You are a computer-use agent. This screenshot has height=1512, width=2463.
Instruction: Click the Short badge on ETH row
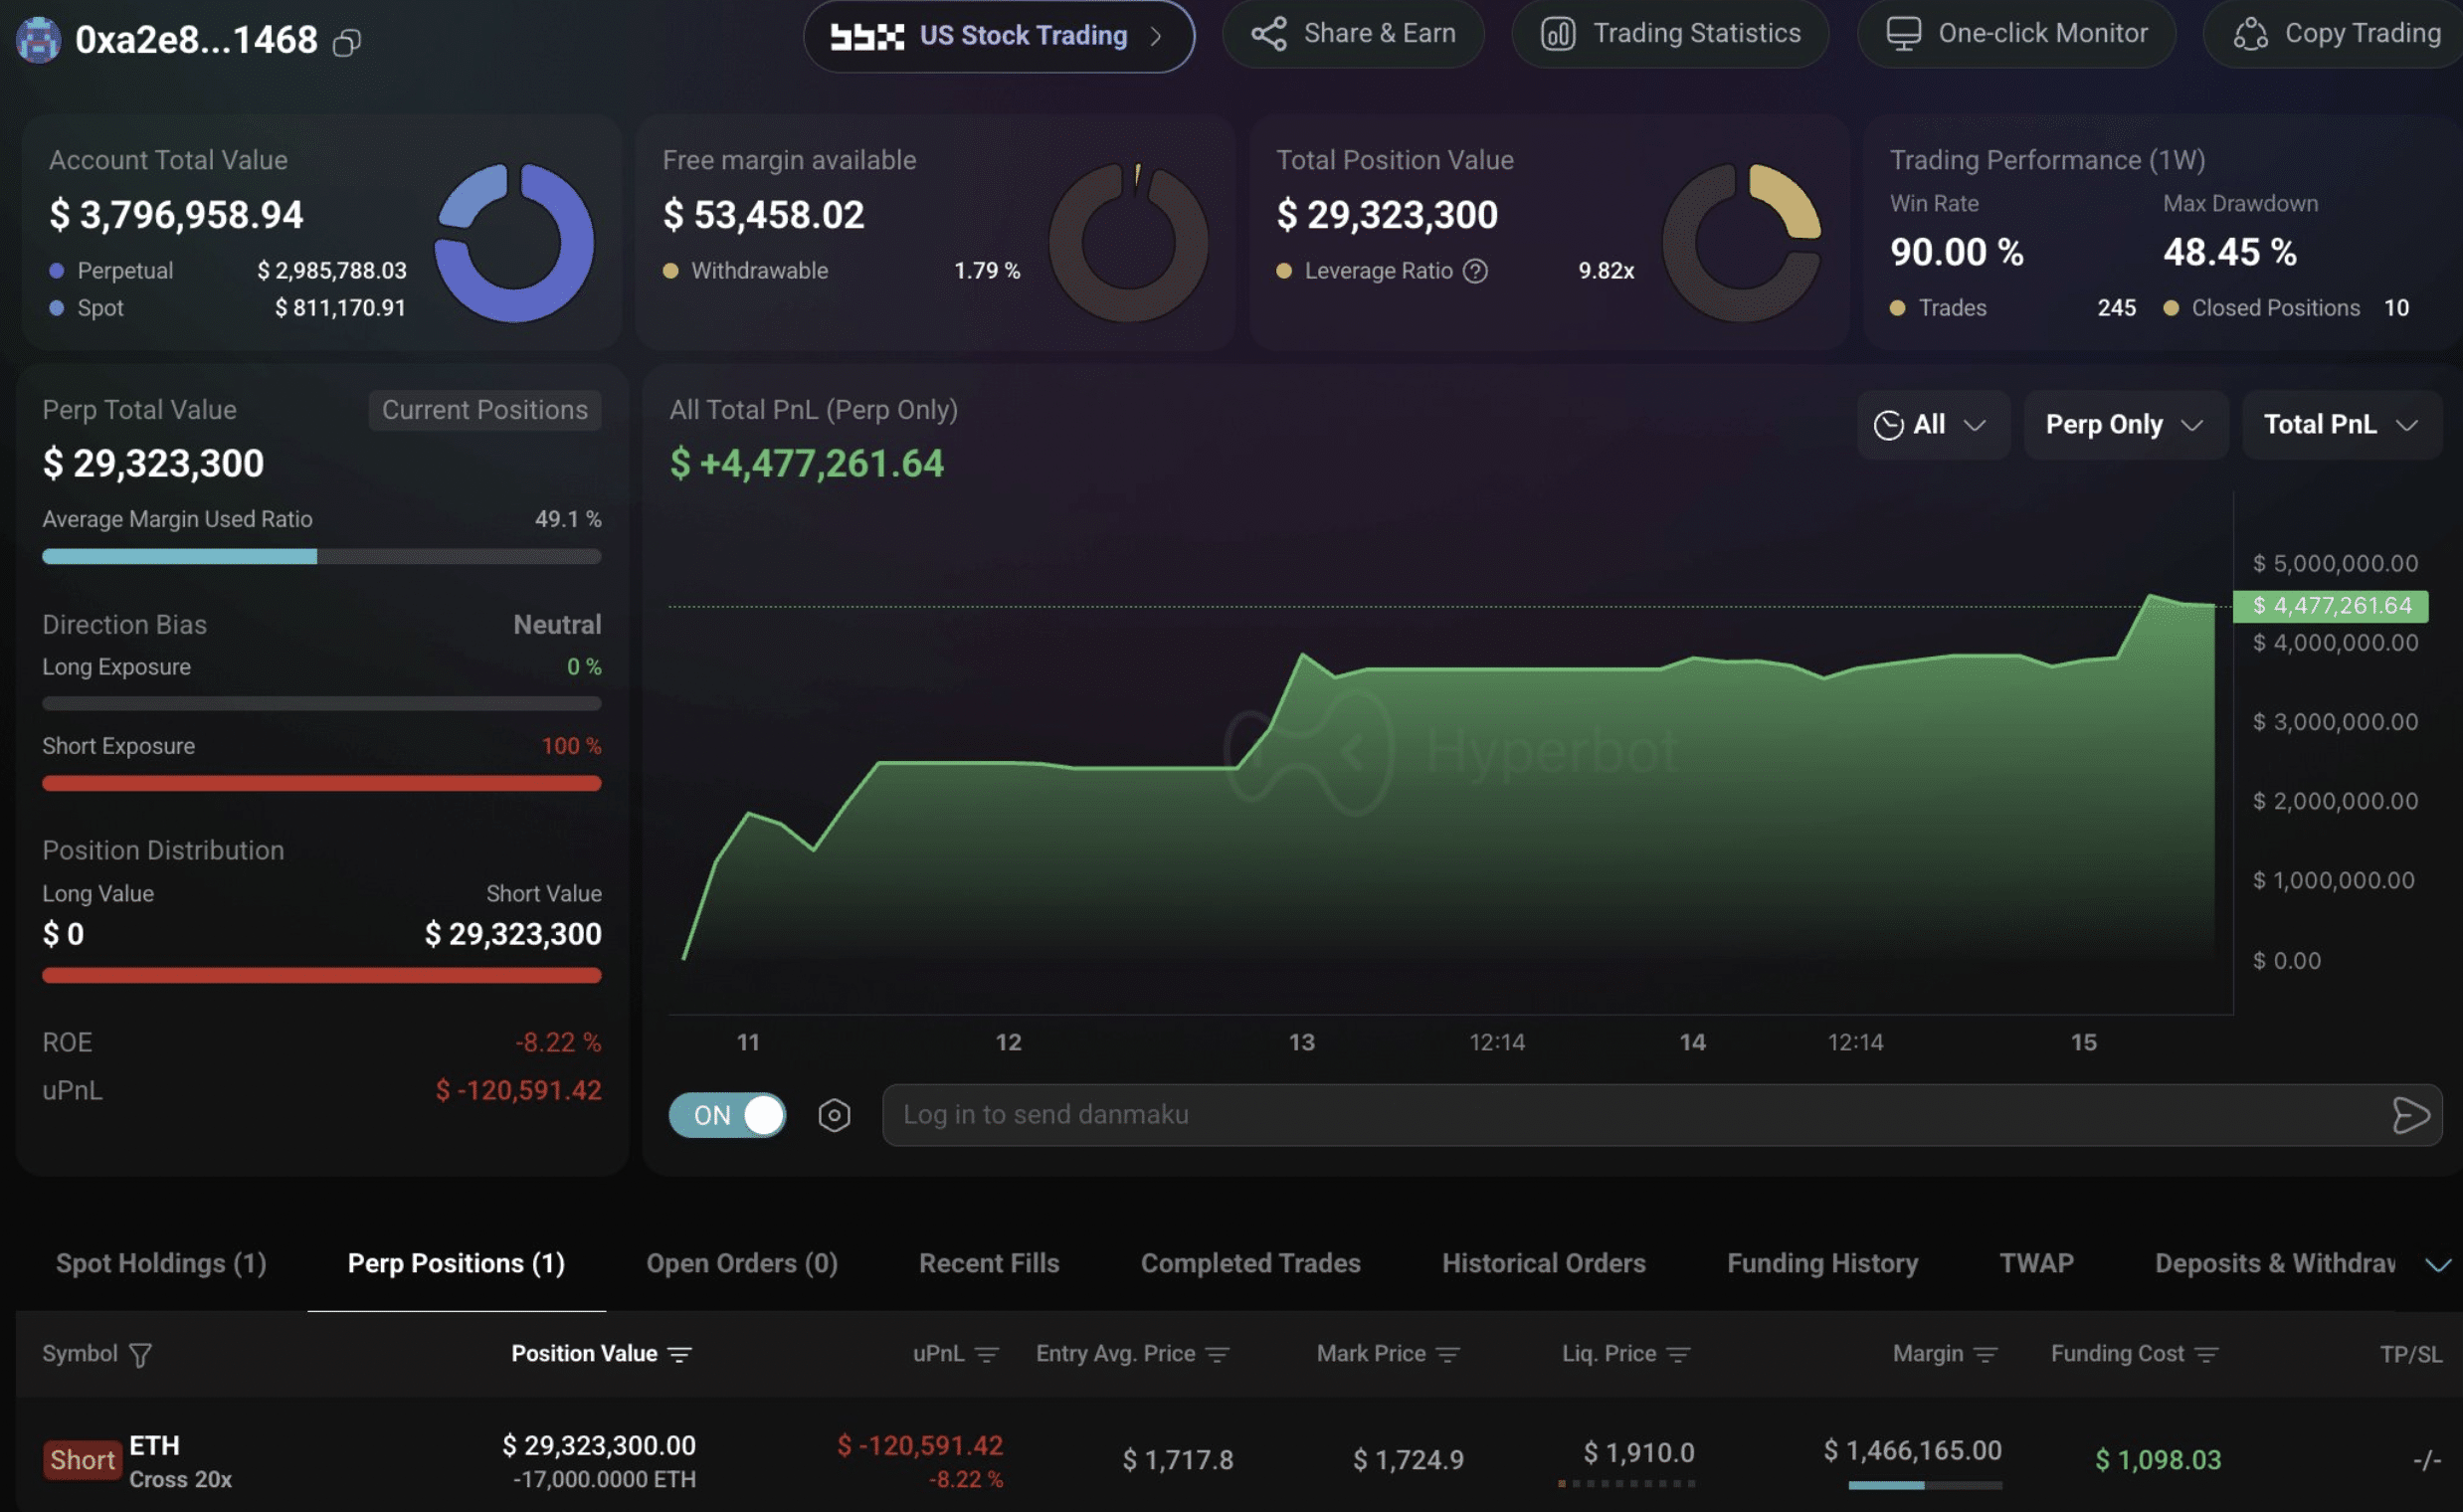coord(82,1461)
